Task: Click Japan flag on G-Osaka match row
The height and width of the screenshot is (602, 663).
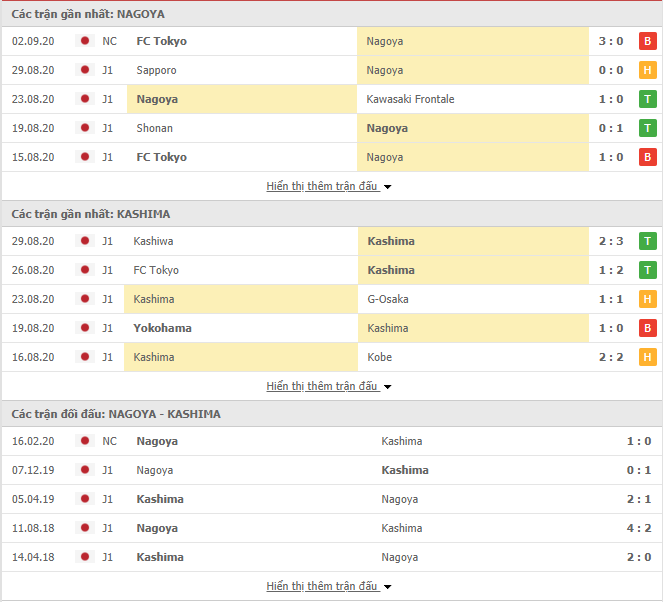Action: pyautogui.click(x=84, y=299)
